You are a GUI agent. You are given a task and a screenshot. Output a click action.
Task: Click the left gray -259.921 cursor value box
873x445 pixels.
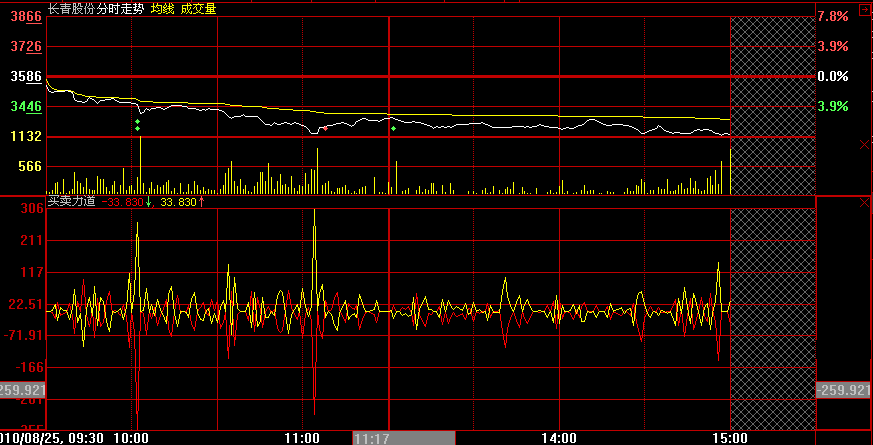point(22,390)
